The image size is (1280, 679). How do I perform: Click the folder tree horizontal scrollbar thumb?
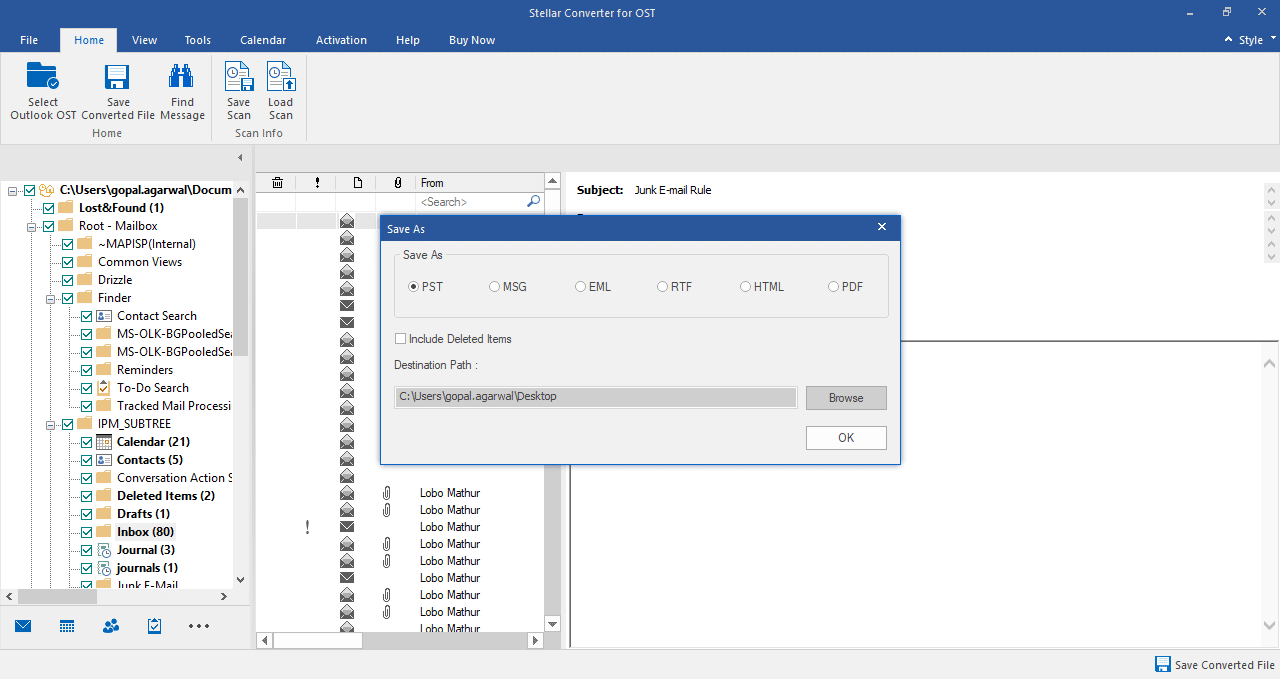click(57, 597)
